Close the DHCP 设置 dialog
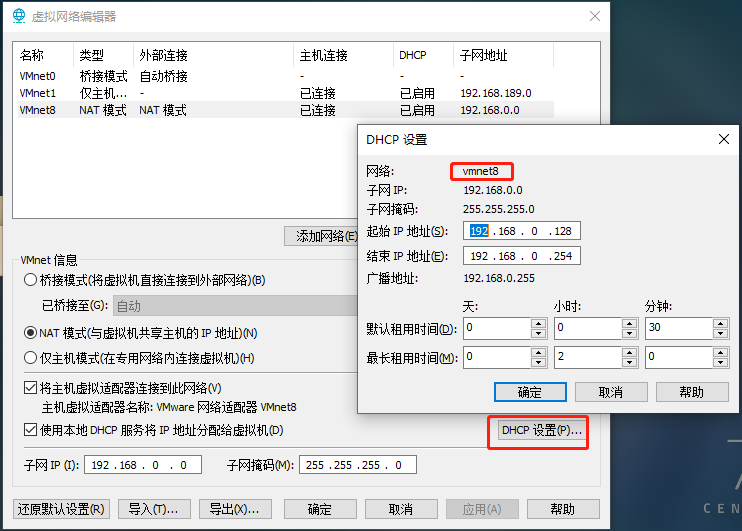742x531 pixels. coord(724,139)
